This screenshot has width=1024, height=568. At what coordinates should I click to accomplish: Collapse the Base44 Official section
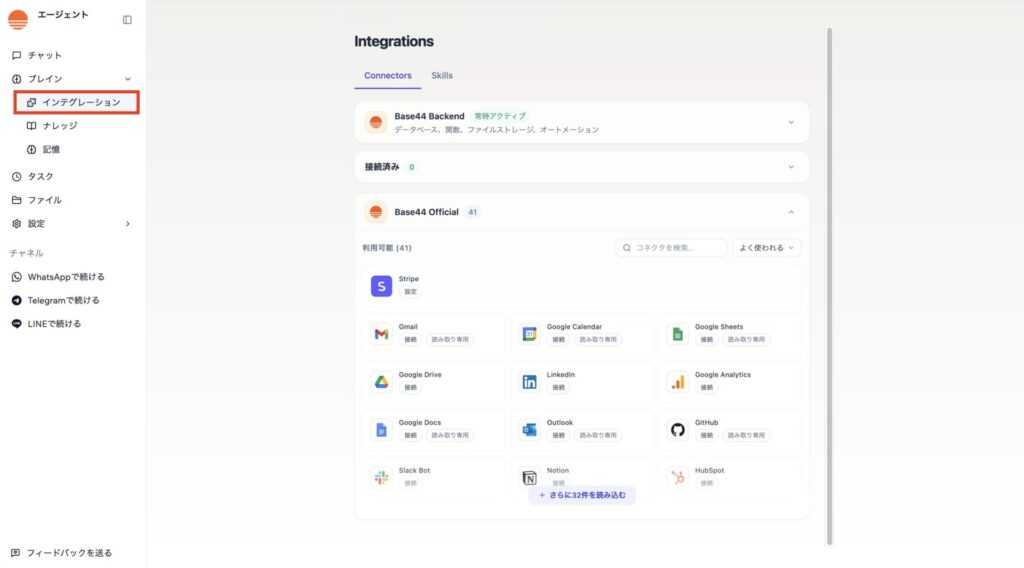[x=791, y=212]
